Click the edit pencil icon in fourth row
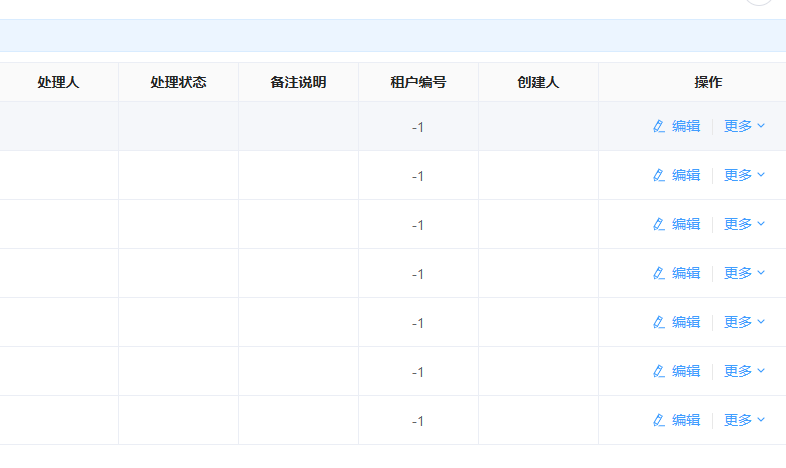Image resolution: width=786 pixels, height=468 pixels. (659, 274)
